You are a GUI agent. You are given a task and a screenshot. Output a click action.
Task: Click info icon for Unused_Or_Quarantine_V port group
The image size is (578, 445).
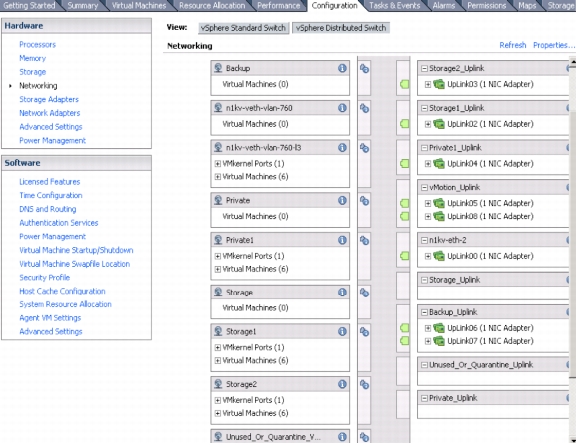coord(342,437)
